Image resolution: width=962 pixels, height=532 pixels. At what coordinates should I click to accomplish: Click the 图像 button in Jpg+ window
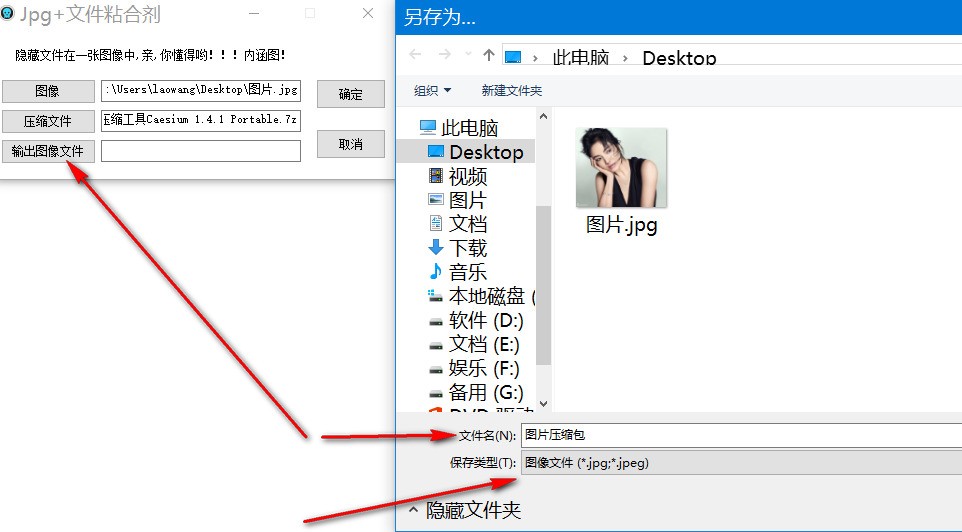pos(48,91)
